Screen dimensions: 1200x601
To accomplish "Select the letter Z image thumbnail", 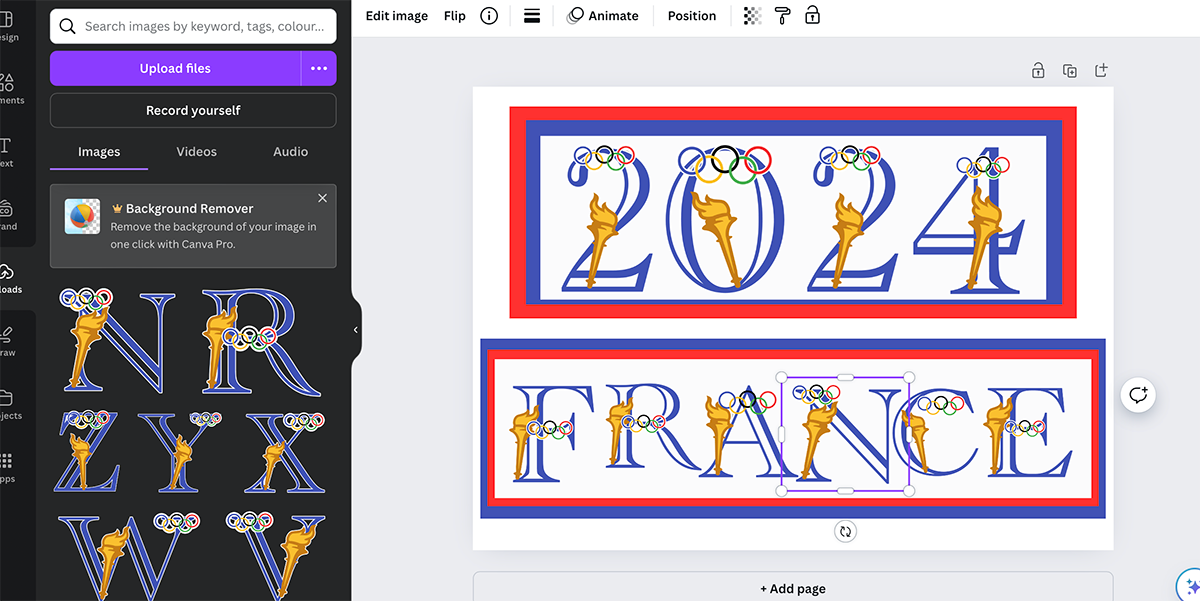I will pos(88,450).
